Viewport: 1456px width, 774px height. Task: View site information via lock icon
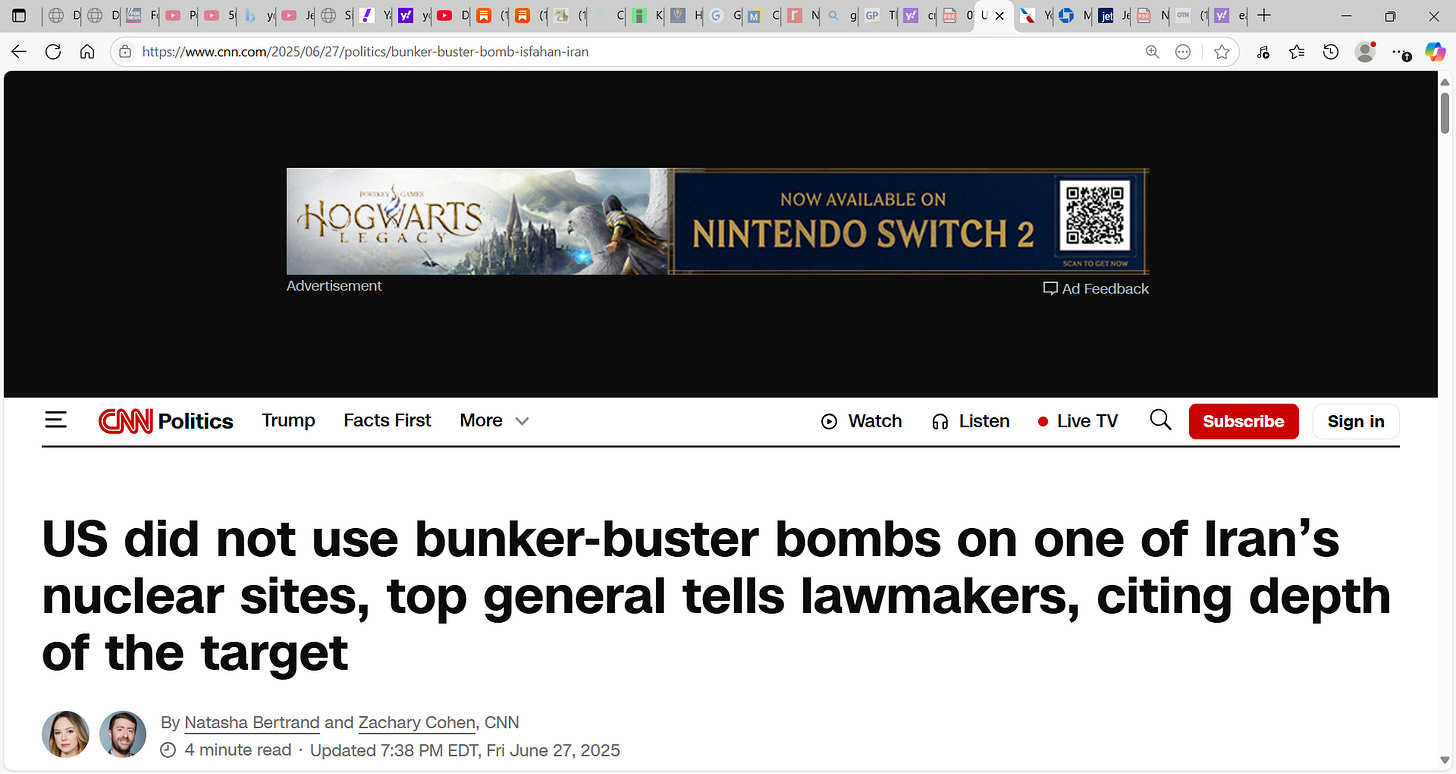125,52
